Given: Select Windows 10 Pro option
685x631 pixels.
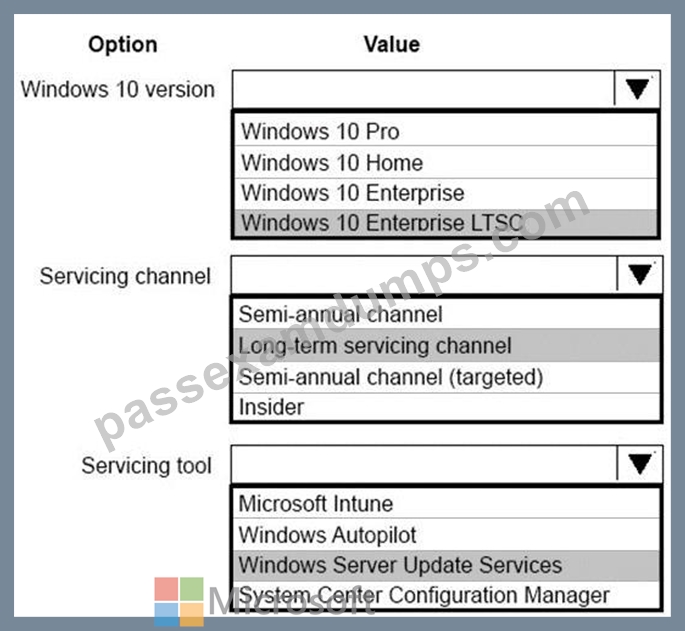Looking at the screenshot, I should pos(446,131).
